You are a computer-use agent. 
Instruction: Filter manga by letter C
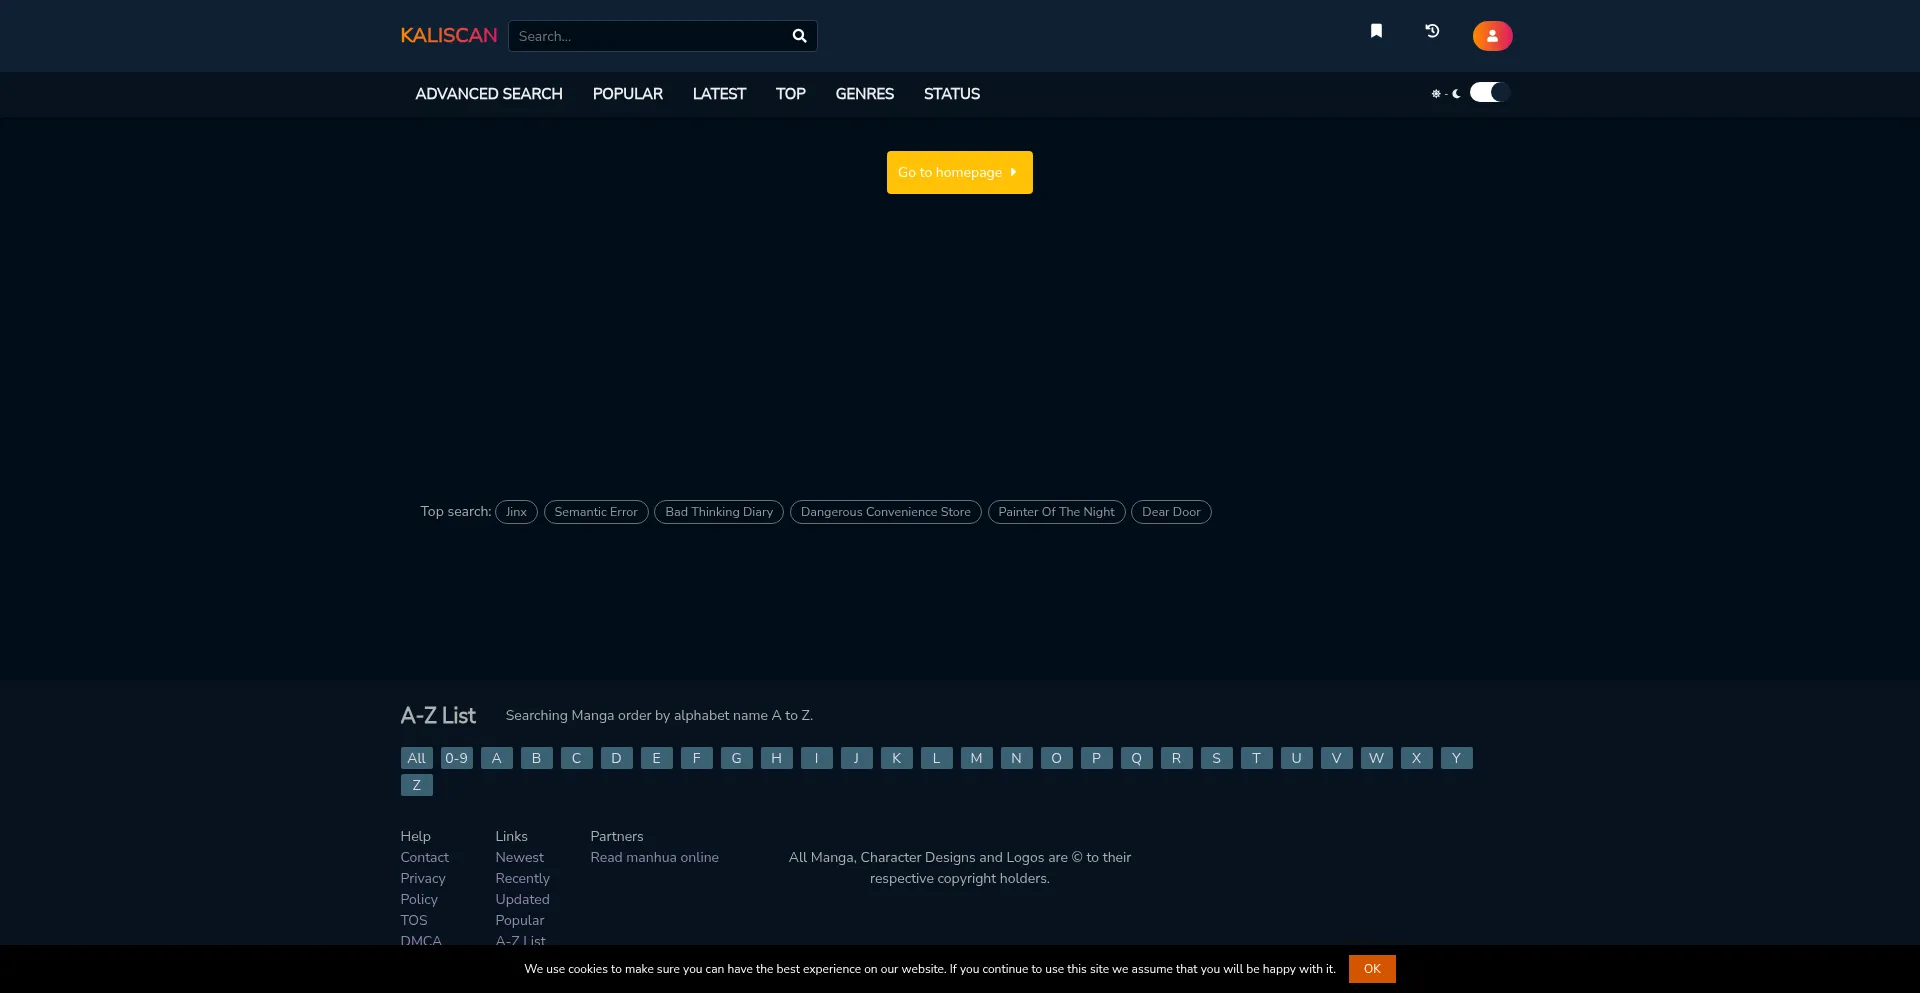click(x=577, y=758)
